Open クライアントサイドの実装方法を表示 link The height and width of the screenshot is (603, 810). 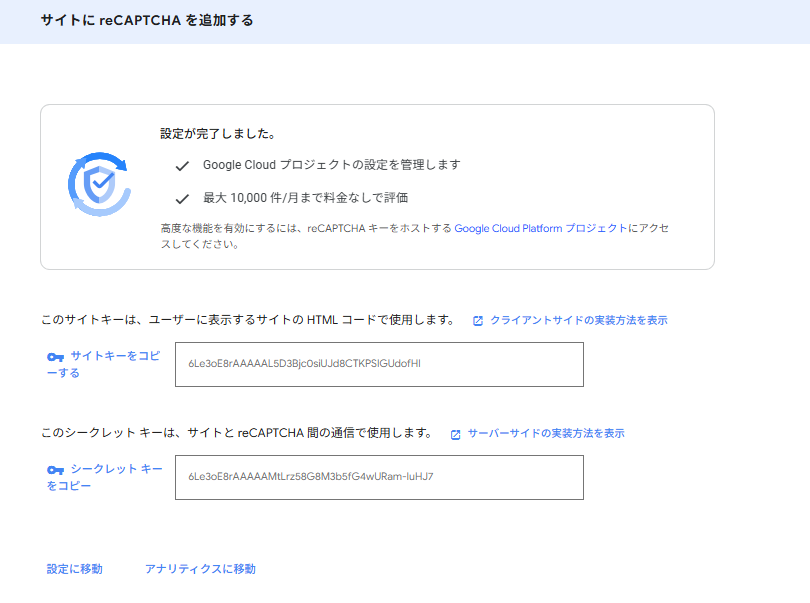point(579,320)
